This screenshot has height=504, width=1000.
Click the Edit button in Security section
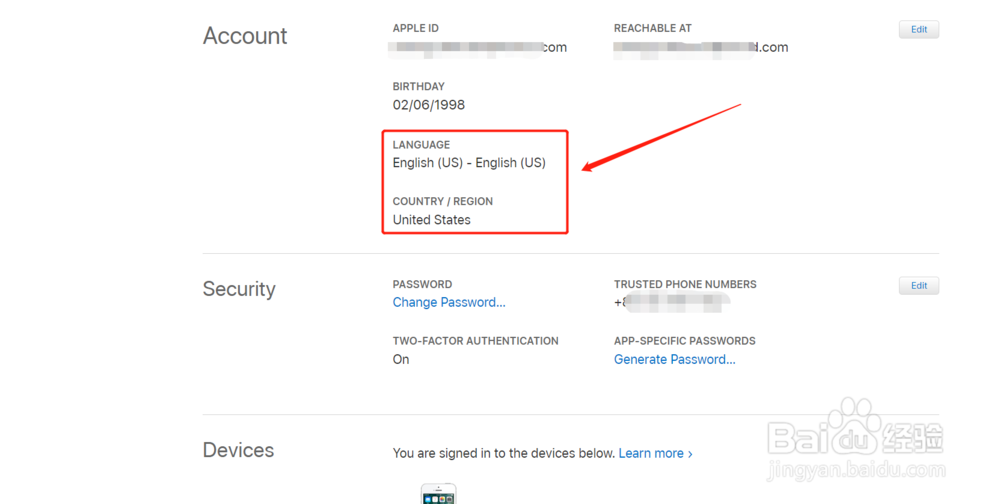(x=918, y=286)
